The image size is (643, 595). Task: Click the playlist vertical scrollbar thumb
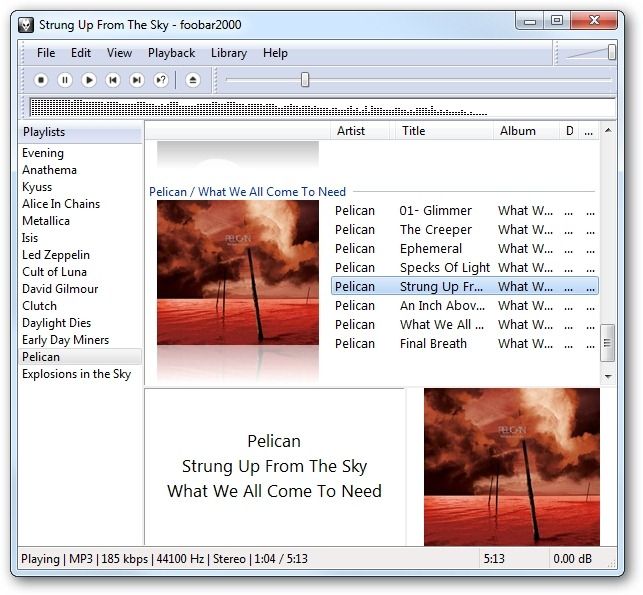pyautogui.click(x=607, y=343)
